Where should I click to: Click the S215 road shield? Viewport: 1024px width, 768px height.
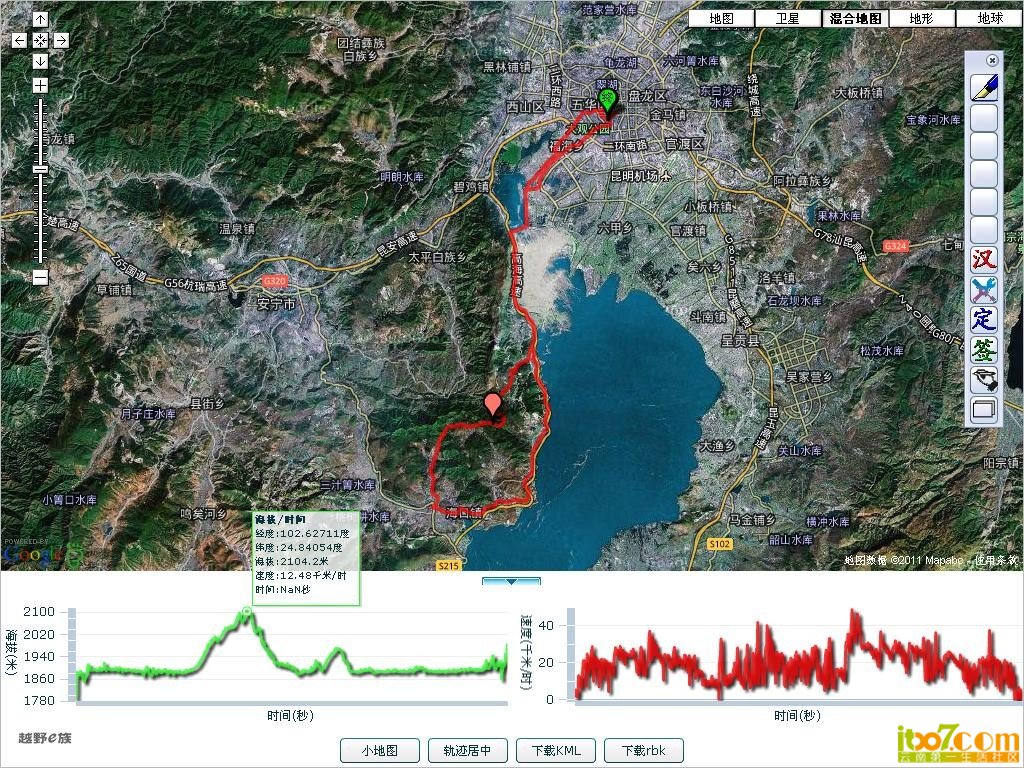point(449,566)
